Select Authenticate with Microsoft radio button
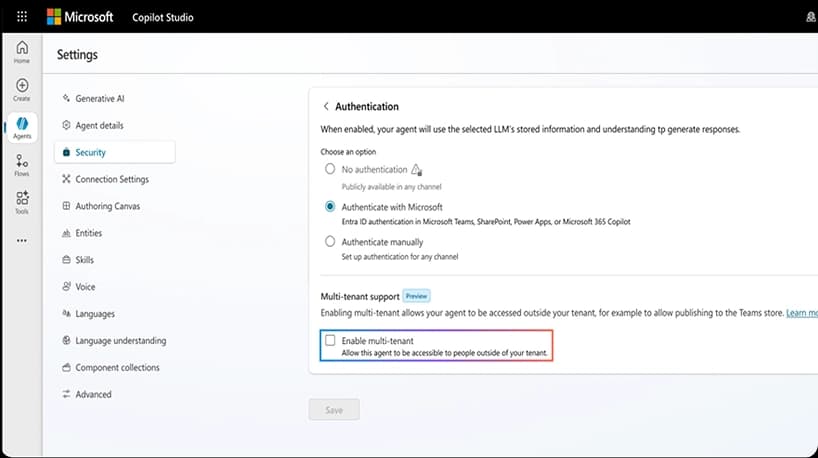The image size is (818, 458). pos(330,207)
